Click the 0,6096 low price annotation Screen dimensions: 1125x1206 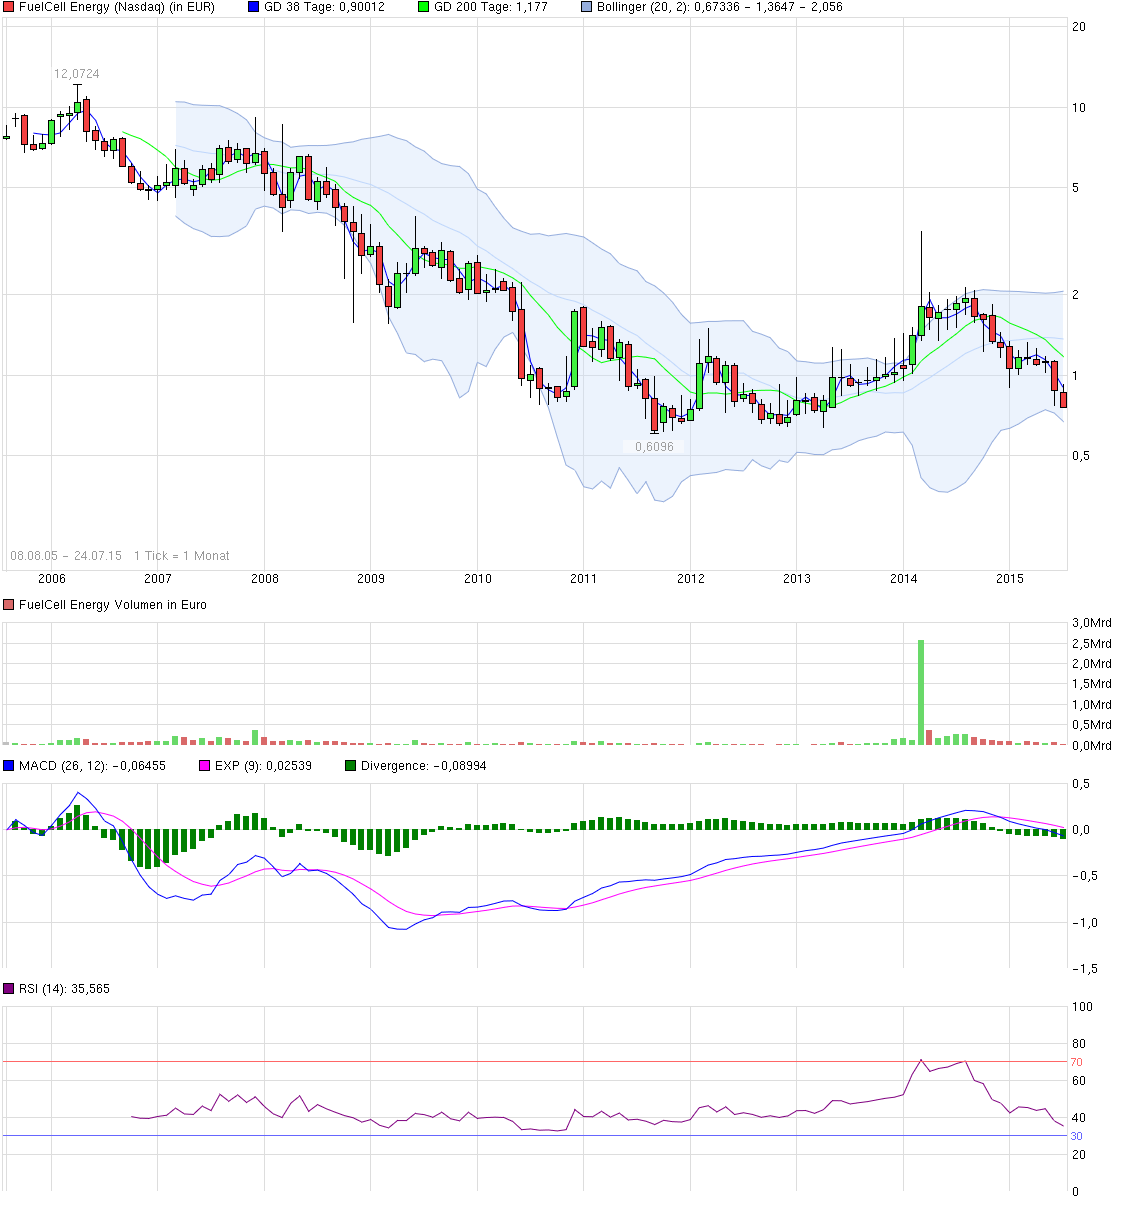(x=654, y=447)
